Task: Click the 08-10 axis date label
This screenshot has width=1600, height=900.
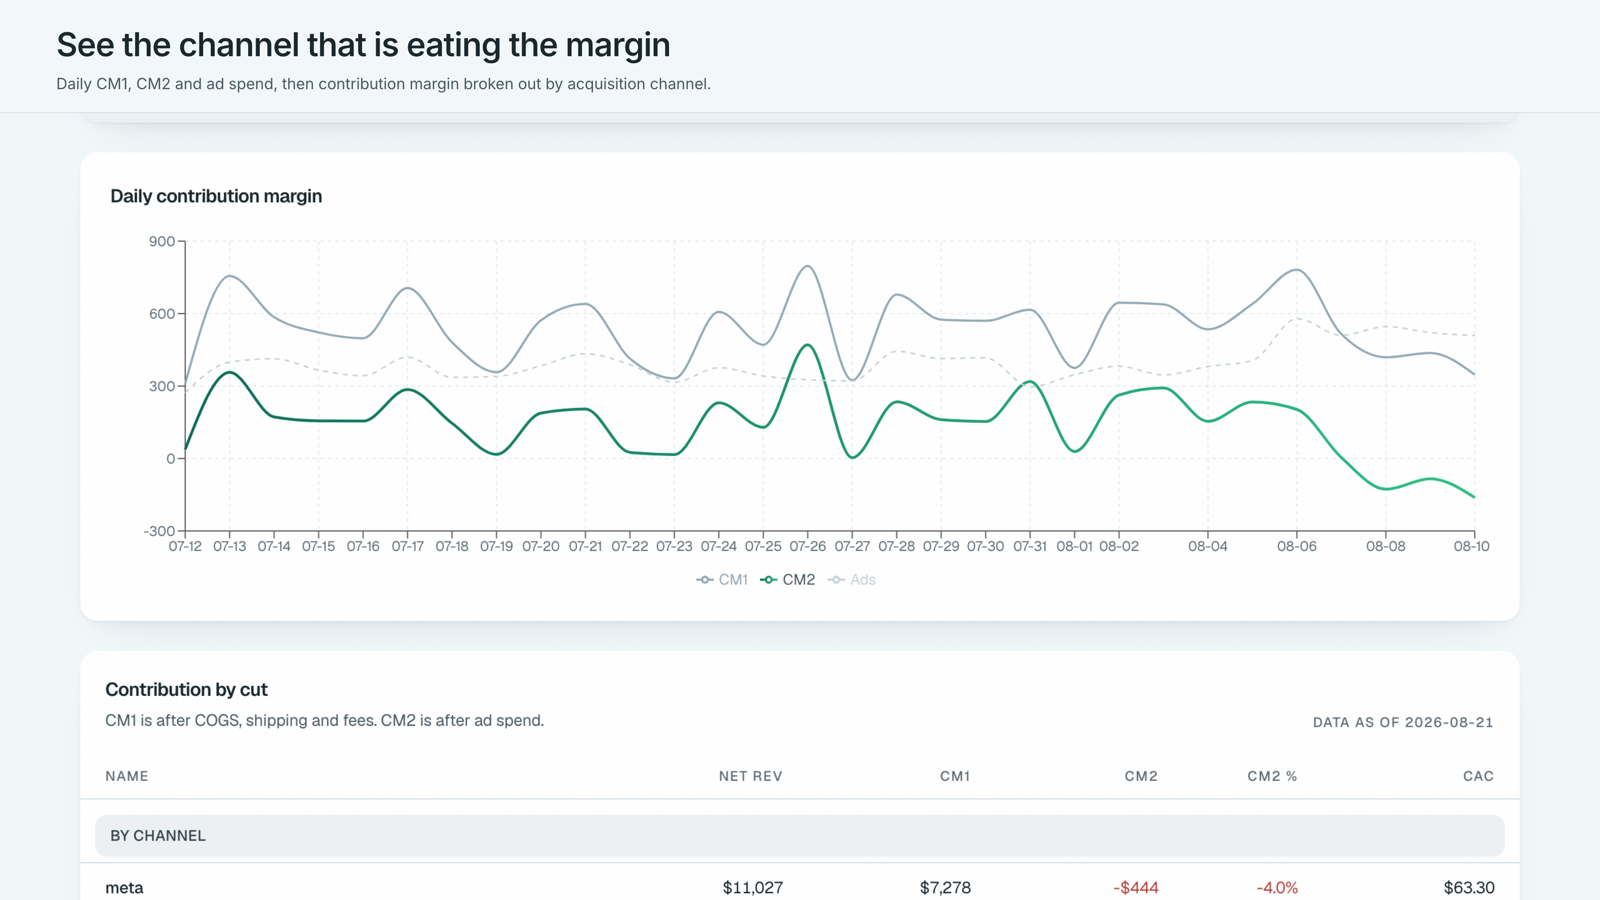Action: 1471,546
